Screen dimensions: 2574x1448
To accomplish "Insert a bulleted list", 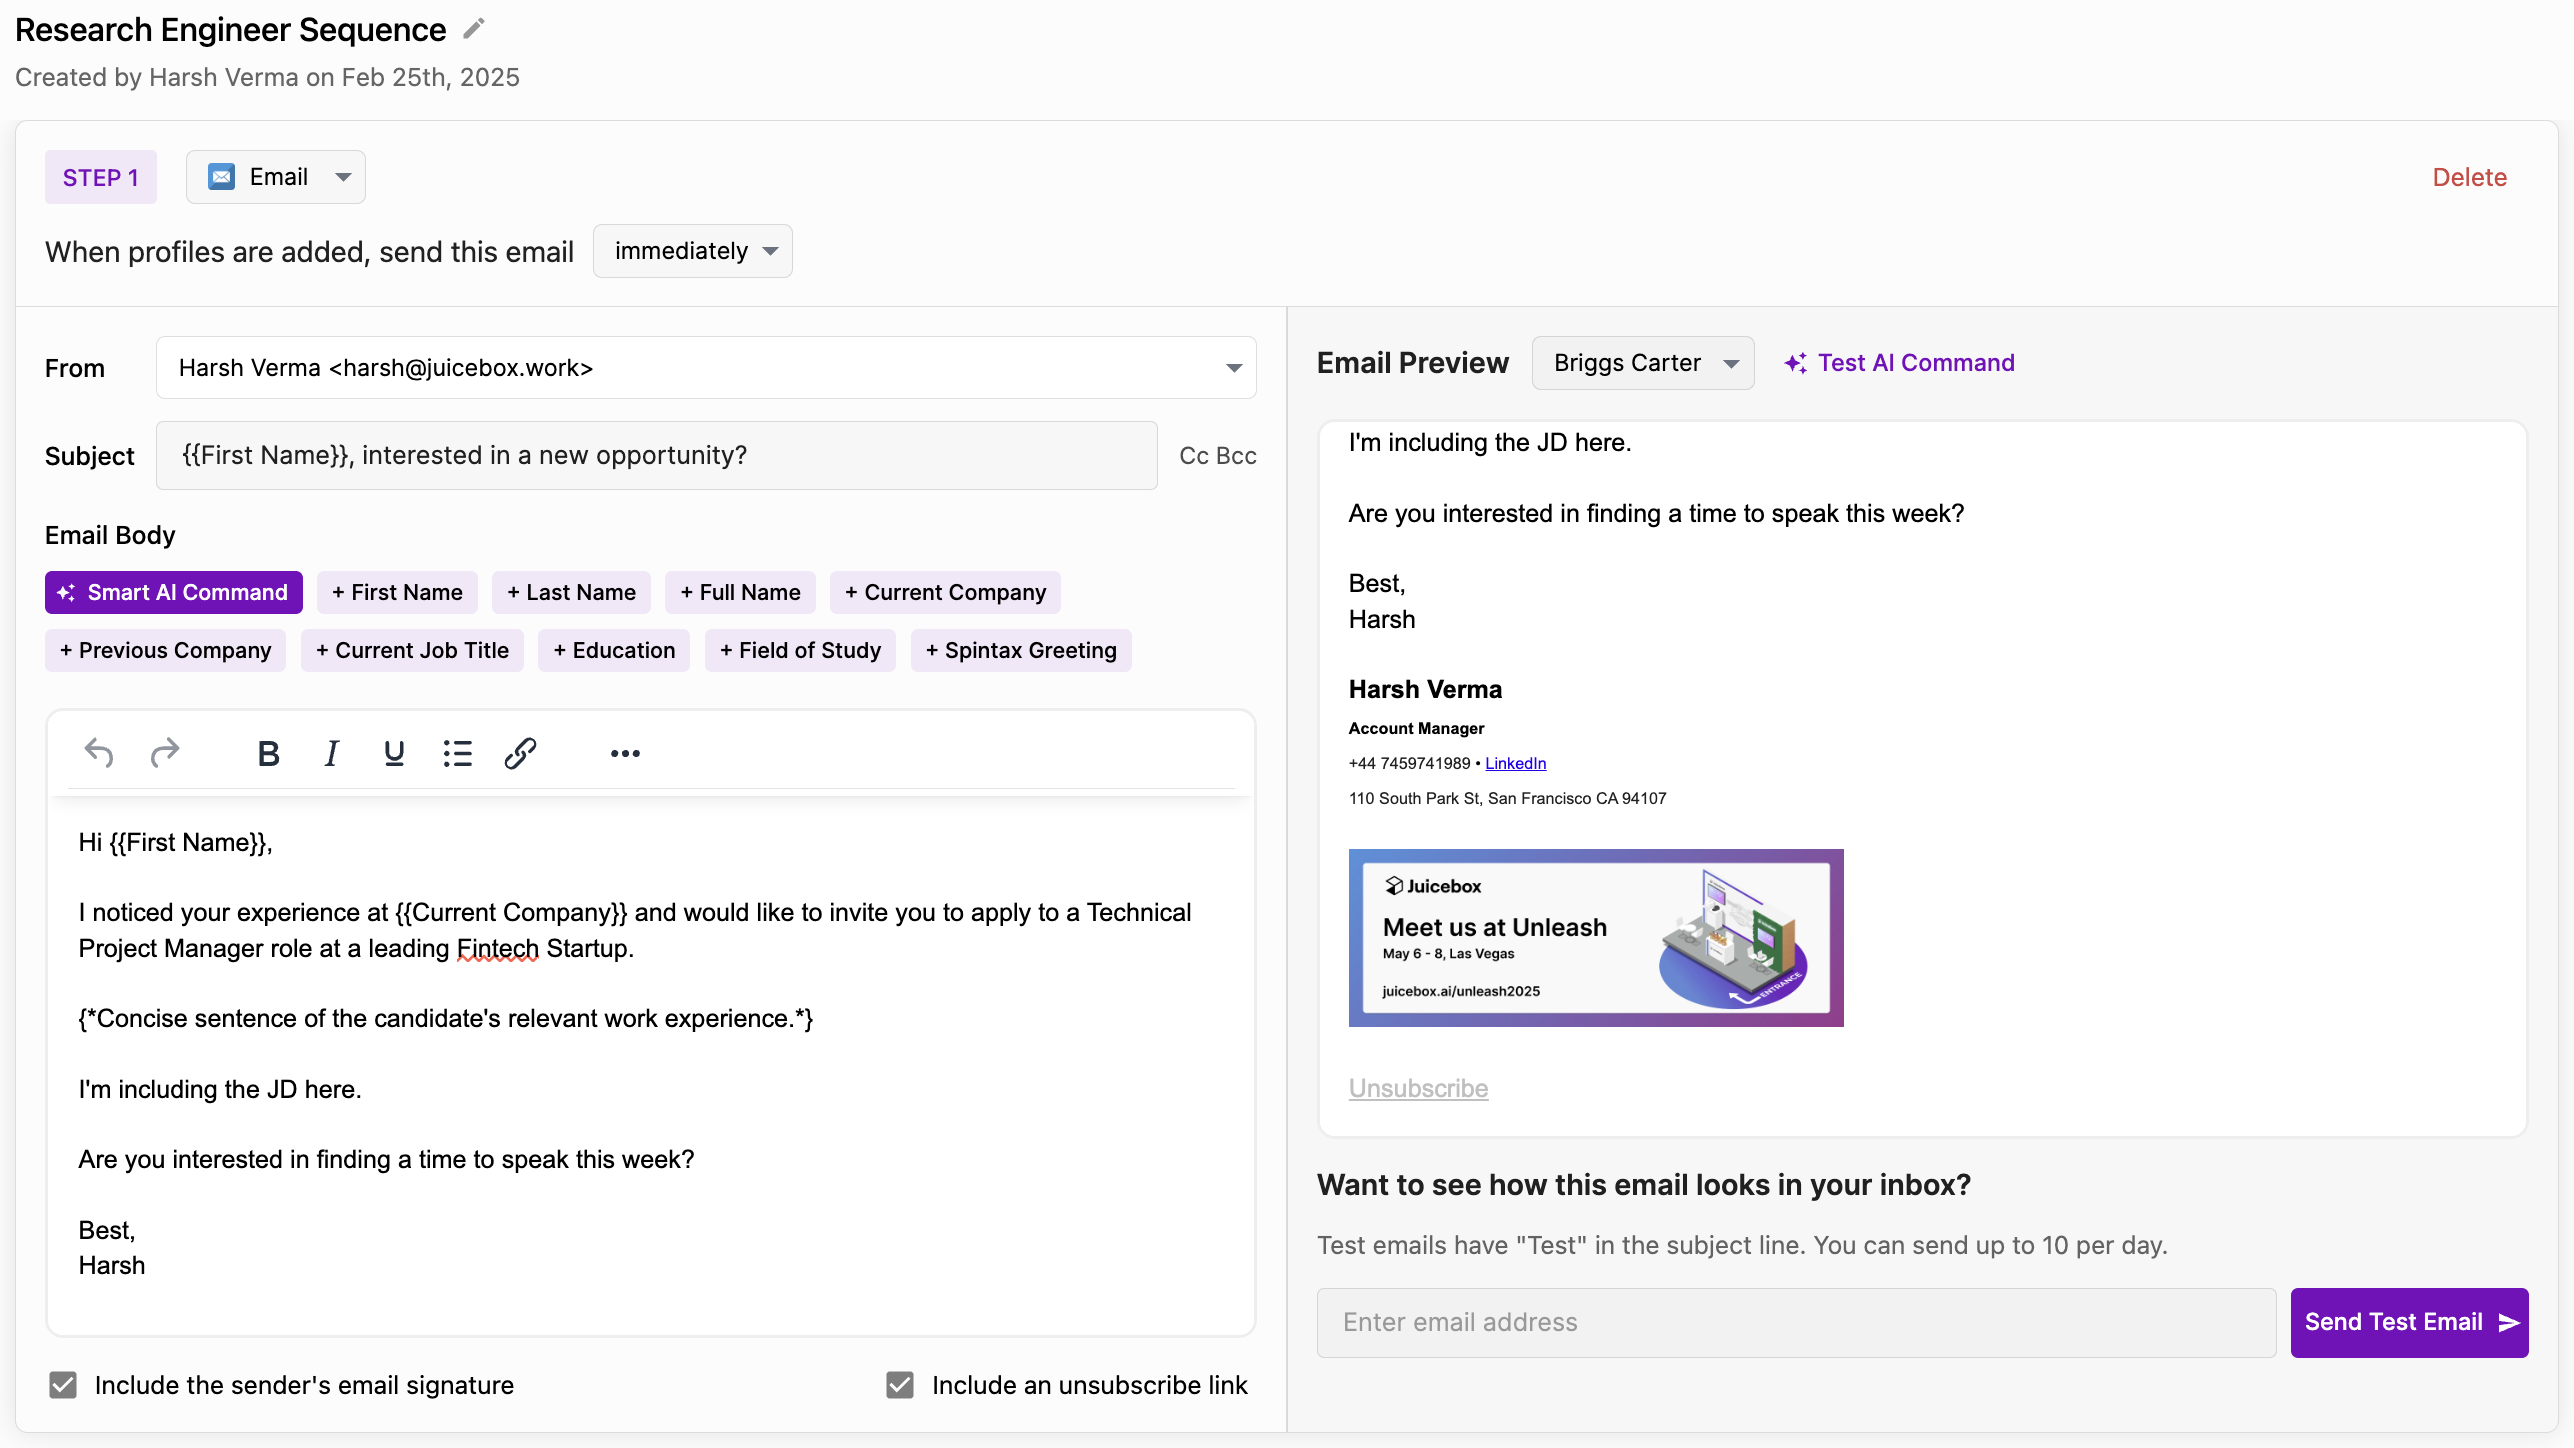I will tap(457, 753).
